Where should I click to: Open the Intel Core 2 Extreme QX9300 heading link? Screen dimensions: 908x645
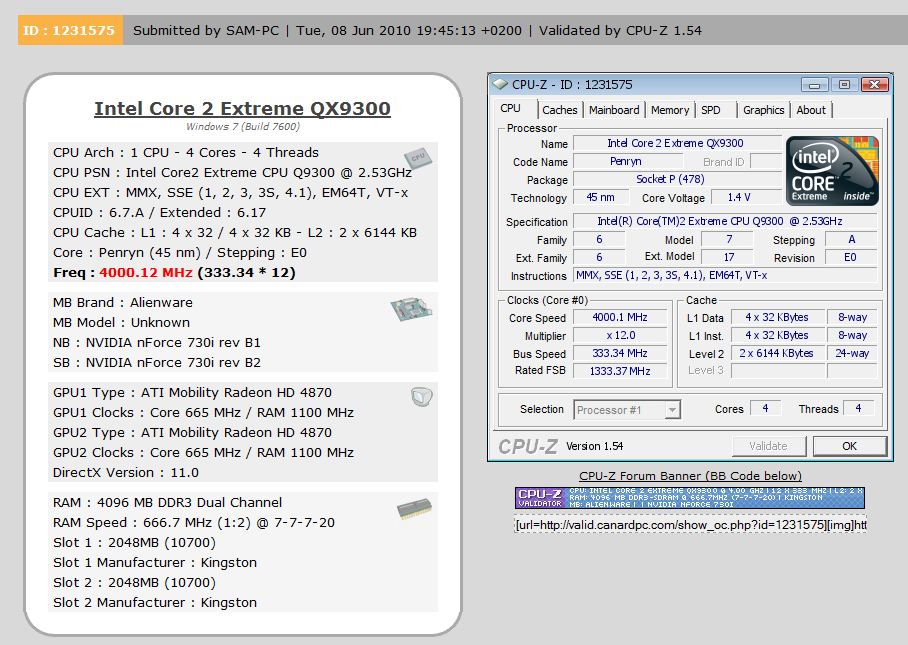pyautogui.click(x=242, y=108)
